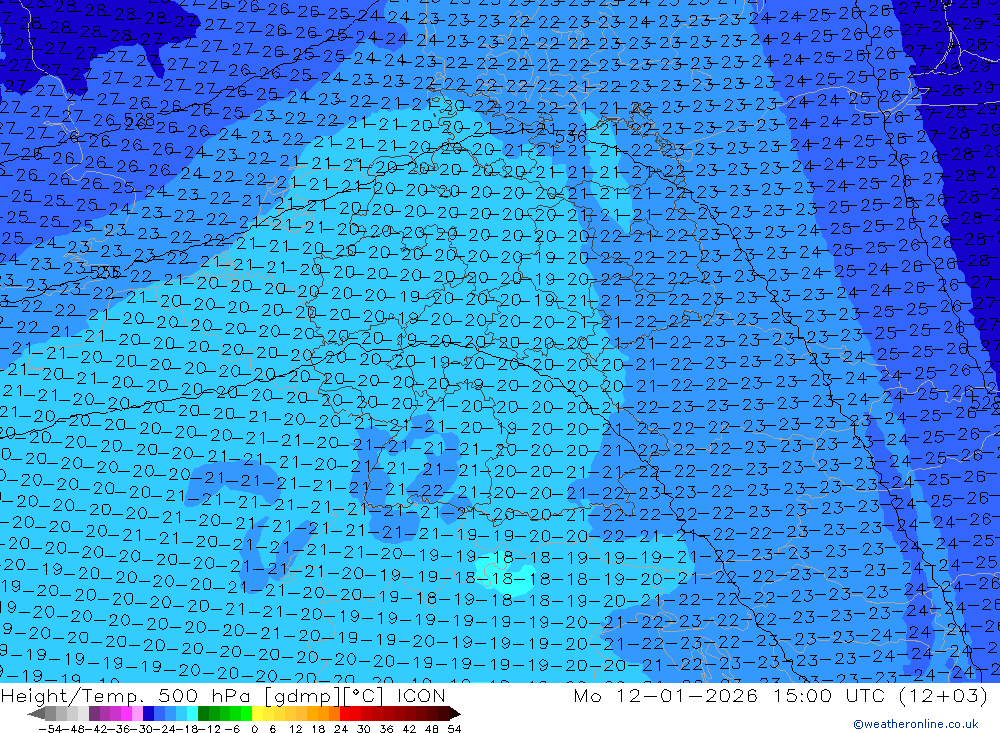Screen dimensions: 1000x733
Task: Click the 36 legend scale label
Action: coord(386,729)
